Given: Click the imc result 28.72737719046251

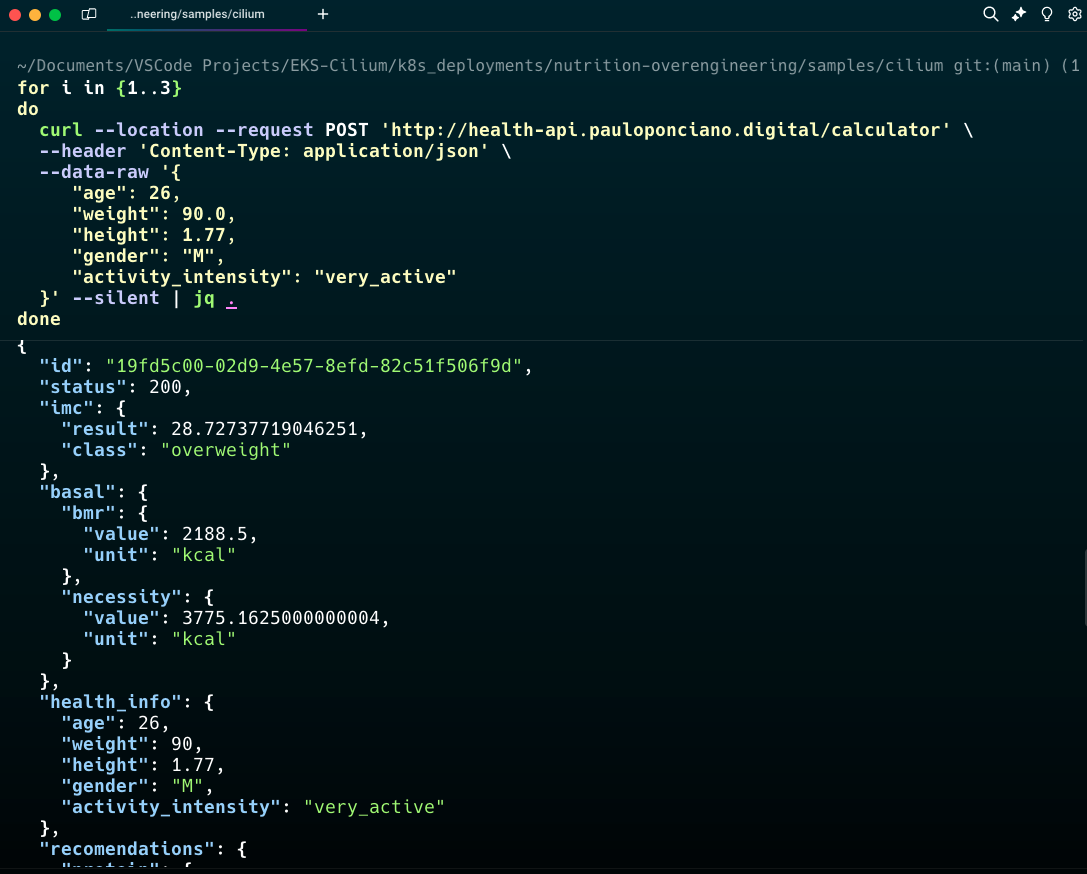Looking at the screenshot, I should pyautogui.click(x=264, y=429).
